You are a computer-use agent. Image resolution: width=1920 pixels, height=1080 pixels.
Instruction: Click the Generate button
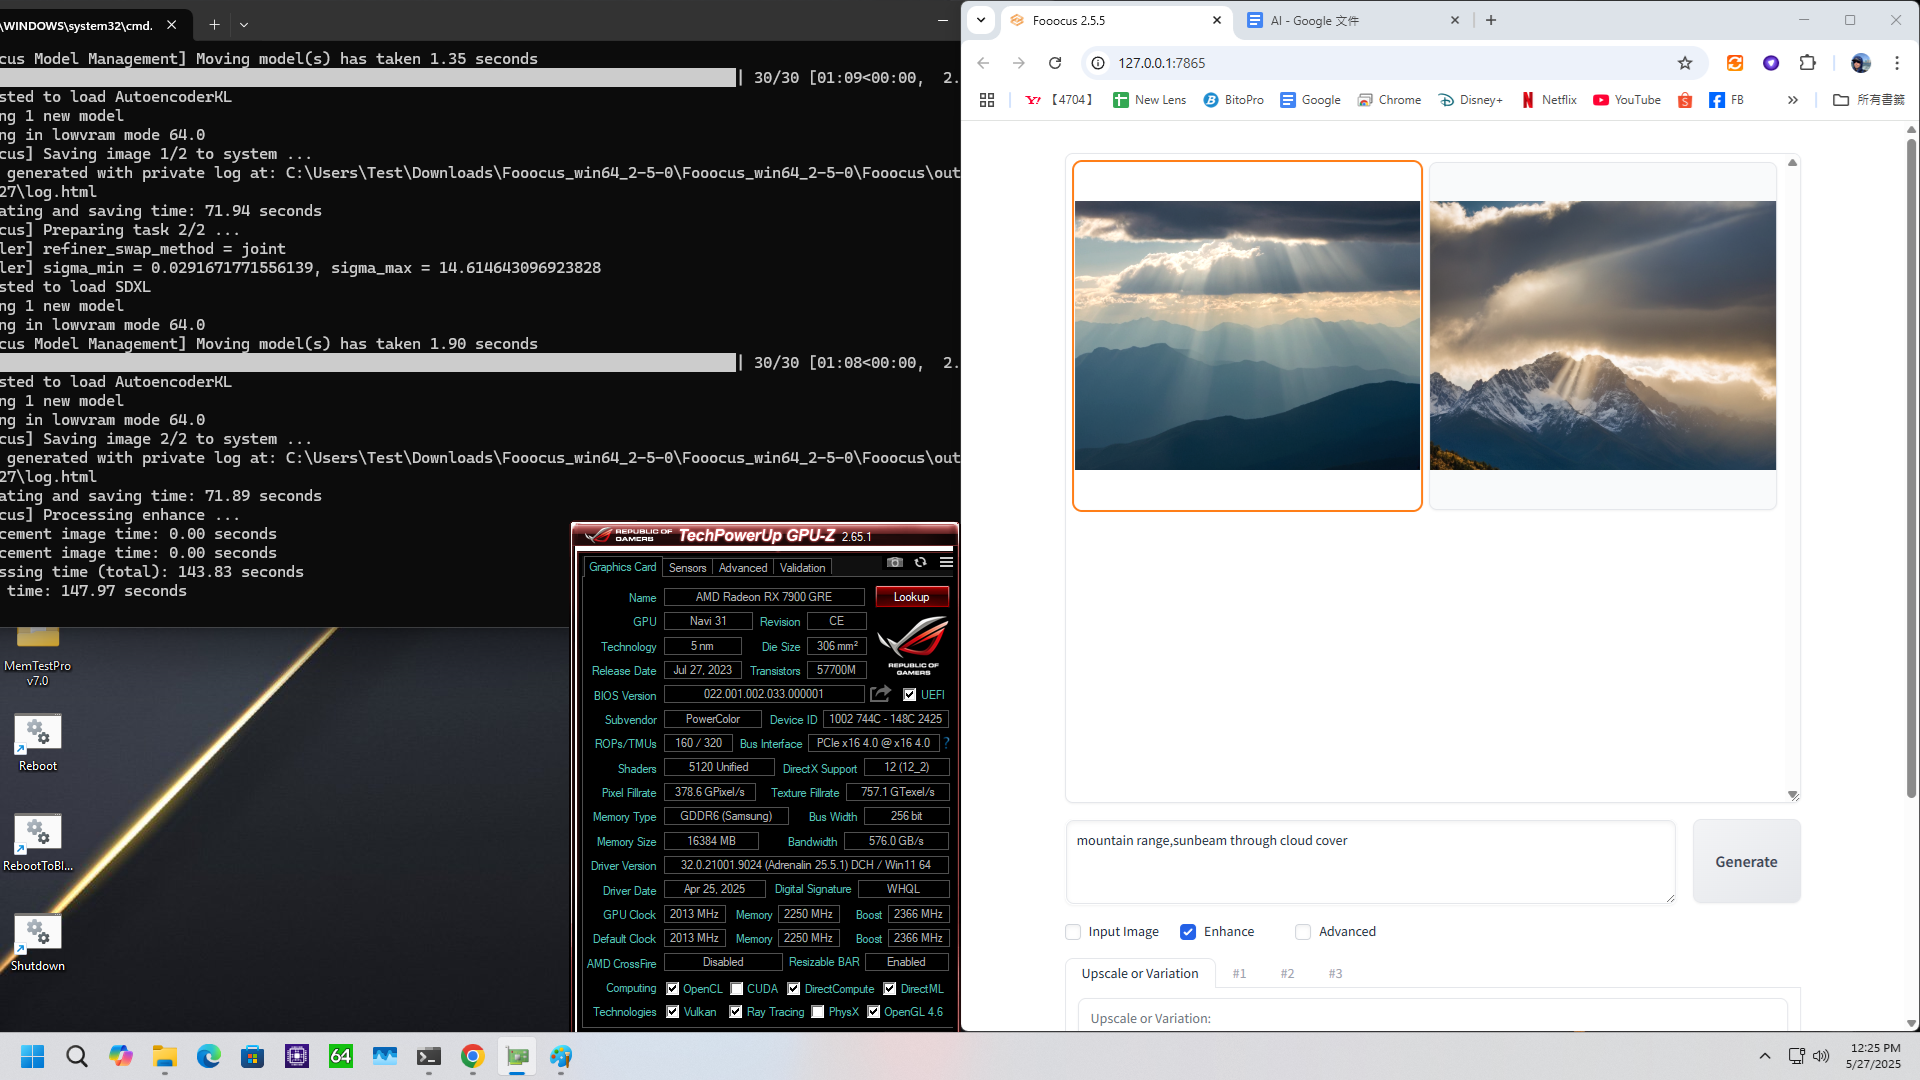1746,862
